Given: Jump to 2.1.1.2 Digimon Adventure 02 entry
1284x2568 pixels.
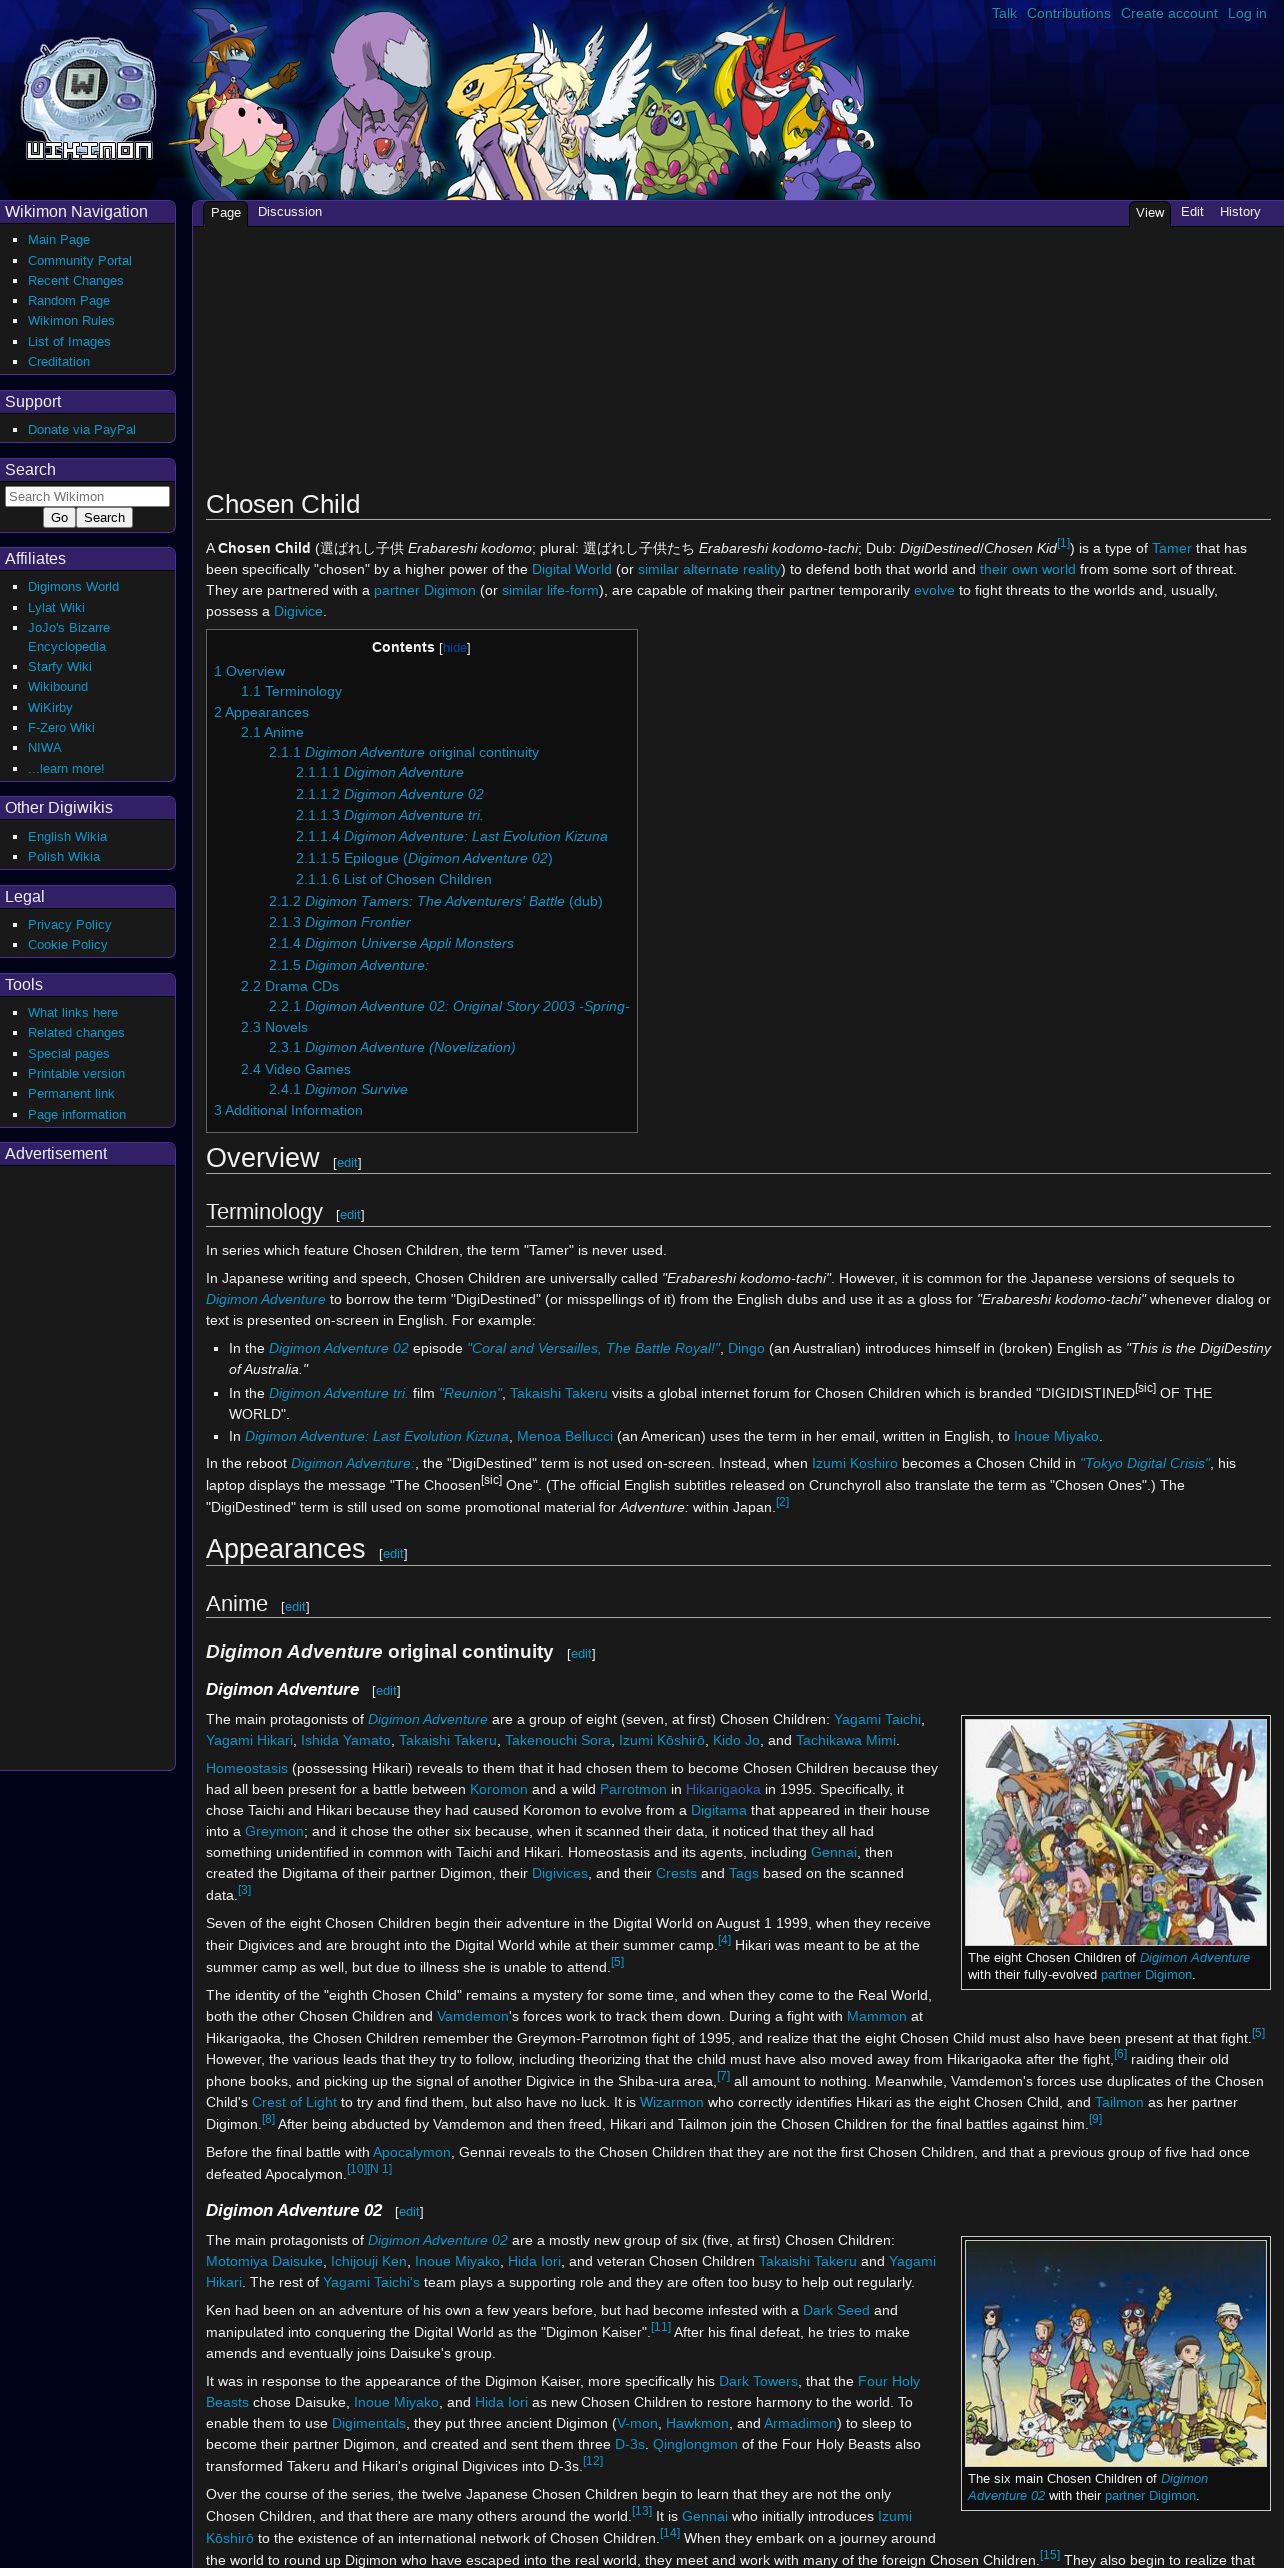Looking at the screenshot, I should (x=390, y=794).
